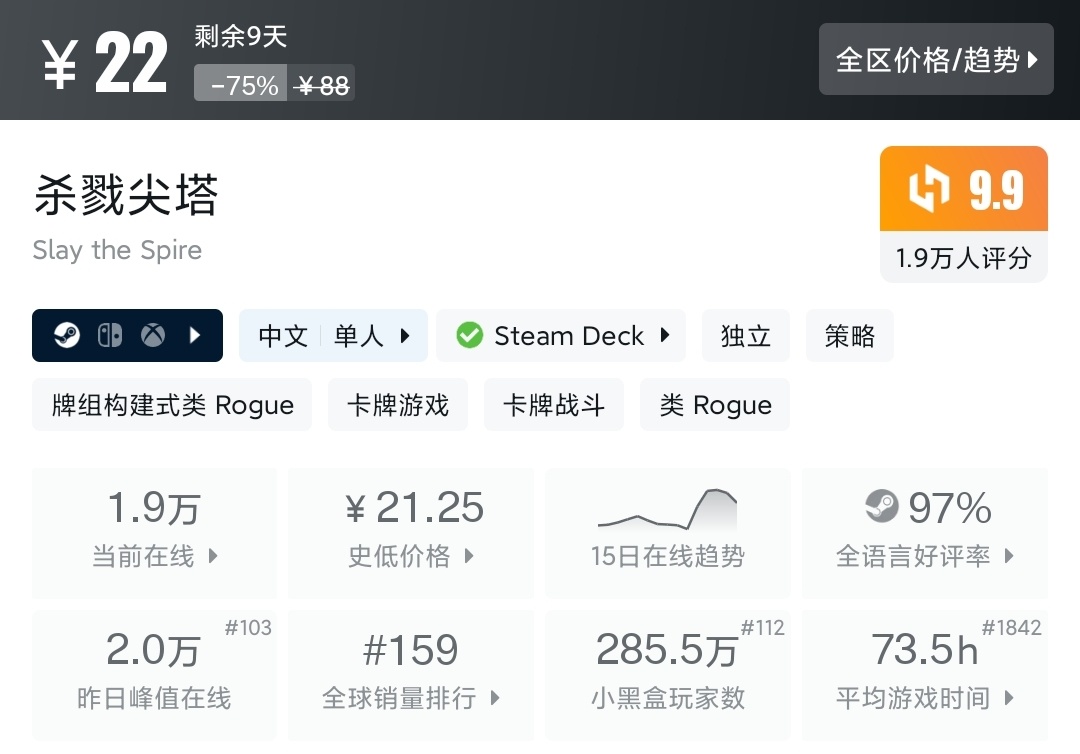1080x754 pixels.
Task: Click the Xbox platform icon
Action: pos(153,335)
